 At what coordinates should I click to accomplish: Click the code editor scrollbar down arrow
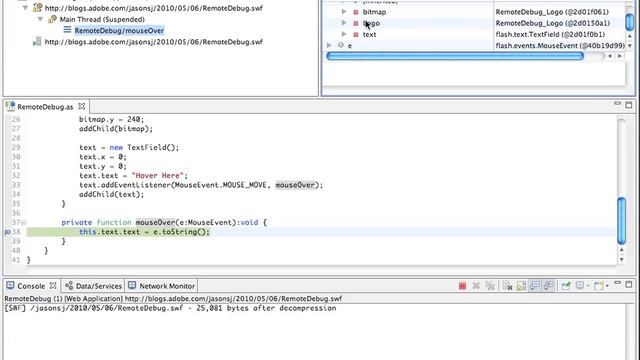coord(622,259)
